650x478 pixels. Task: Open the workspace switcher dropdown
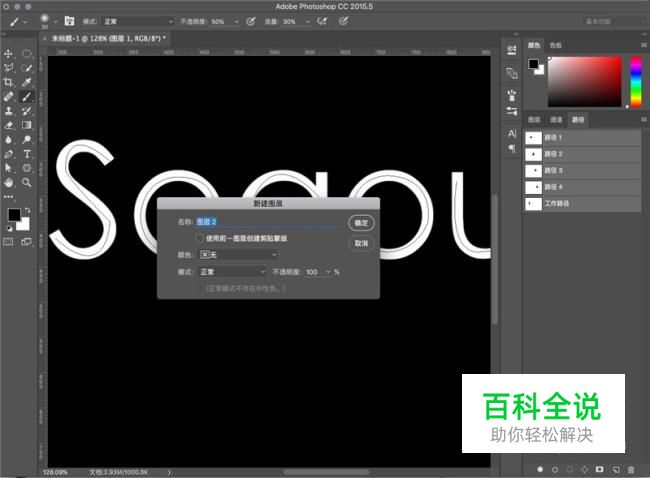[614, 21]
